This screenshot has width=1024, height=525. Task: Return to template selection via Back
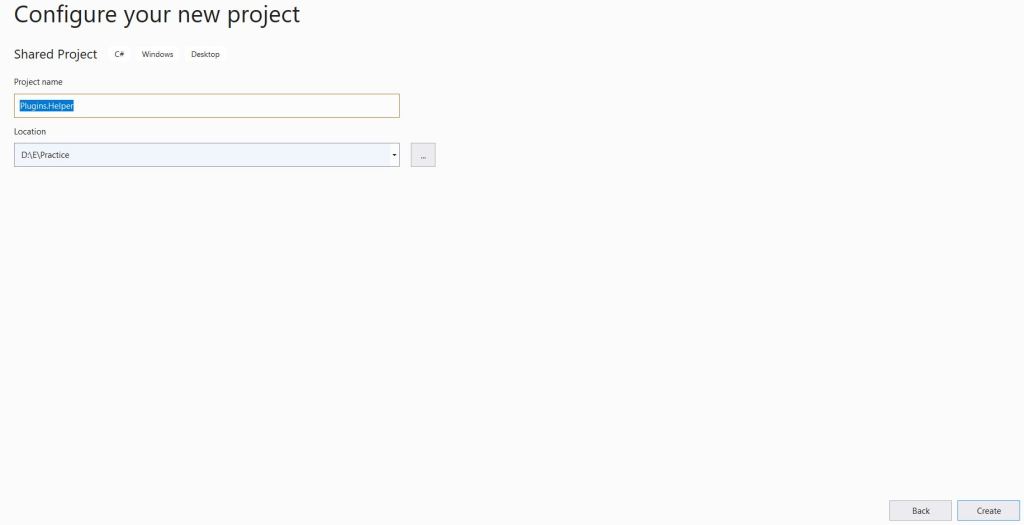click(920, 511)
